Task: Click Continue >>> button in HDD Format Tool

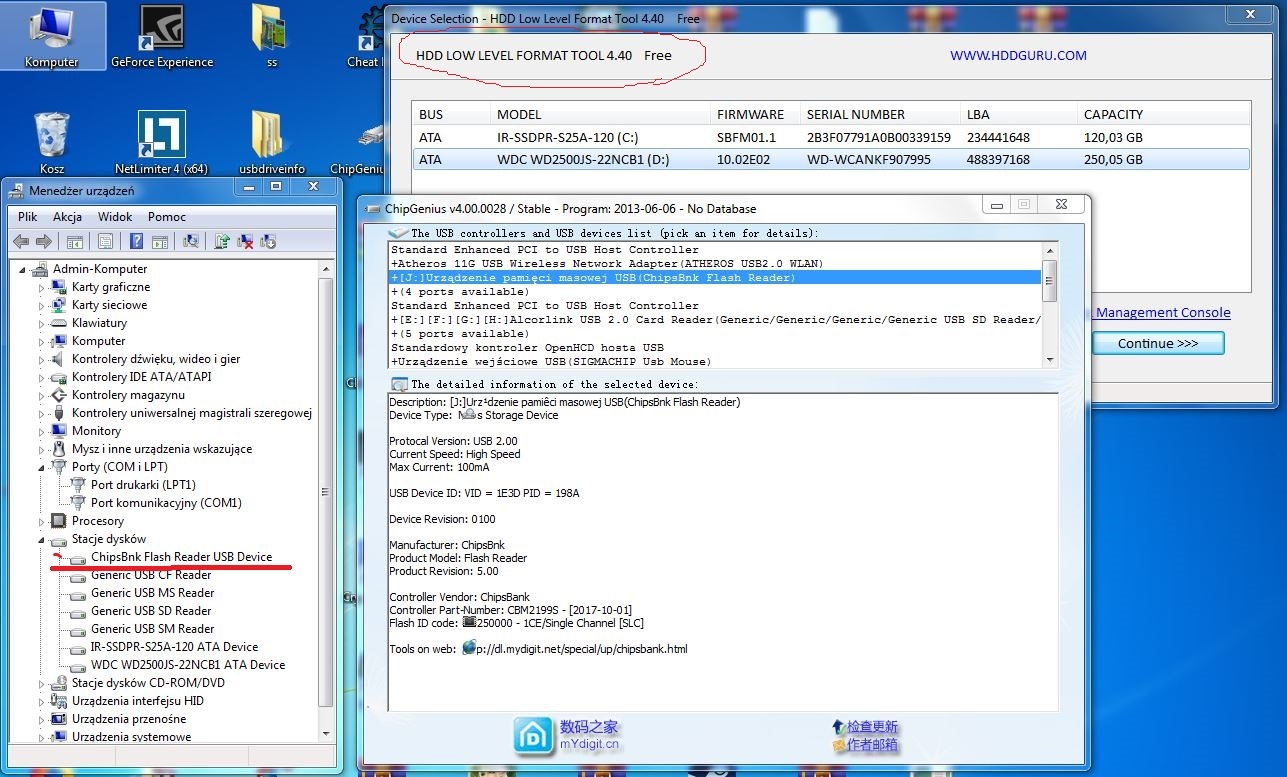Action: pyautogui.click(x=1158, y=343)
